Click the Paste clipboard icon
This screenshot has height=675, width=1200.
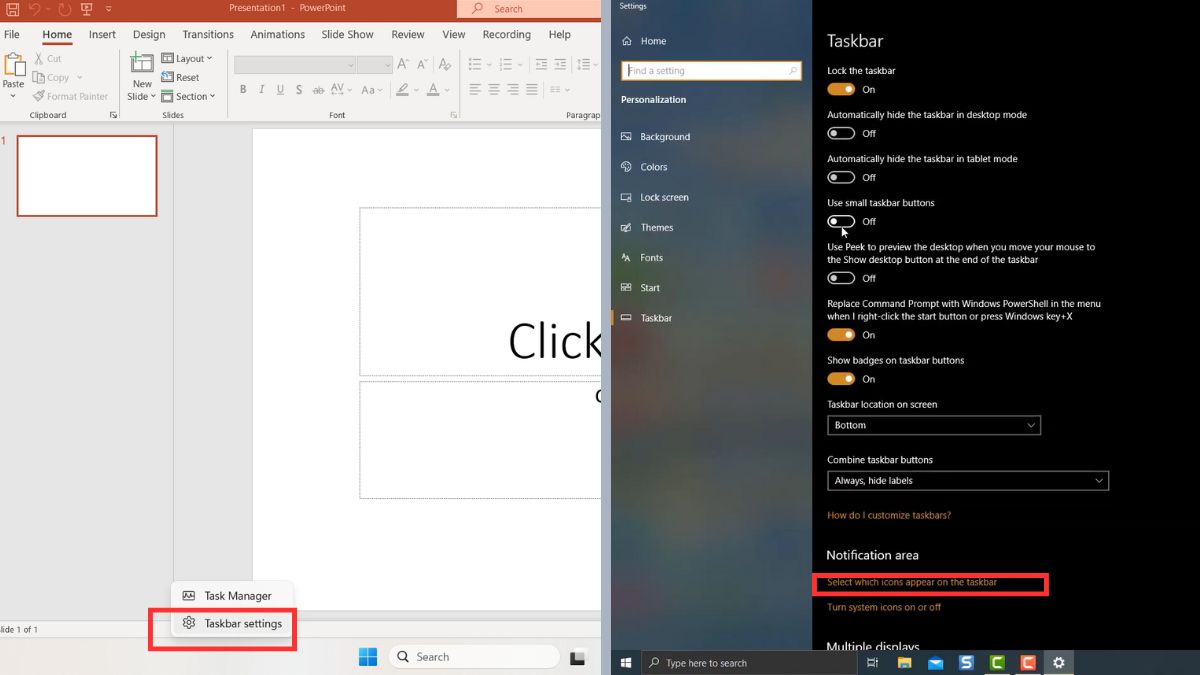pos(14,65)
